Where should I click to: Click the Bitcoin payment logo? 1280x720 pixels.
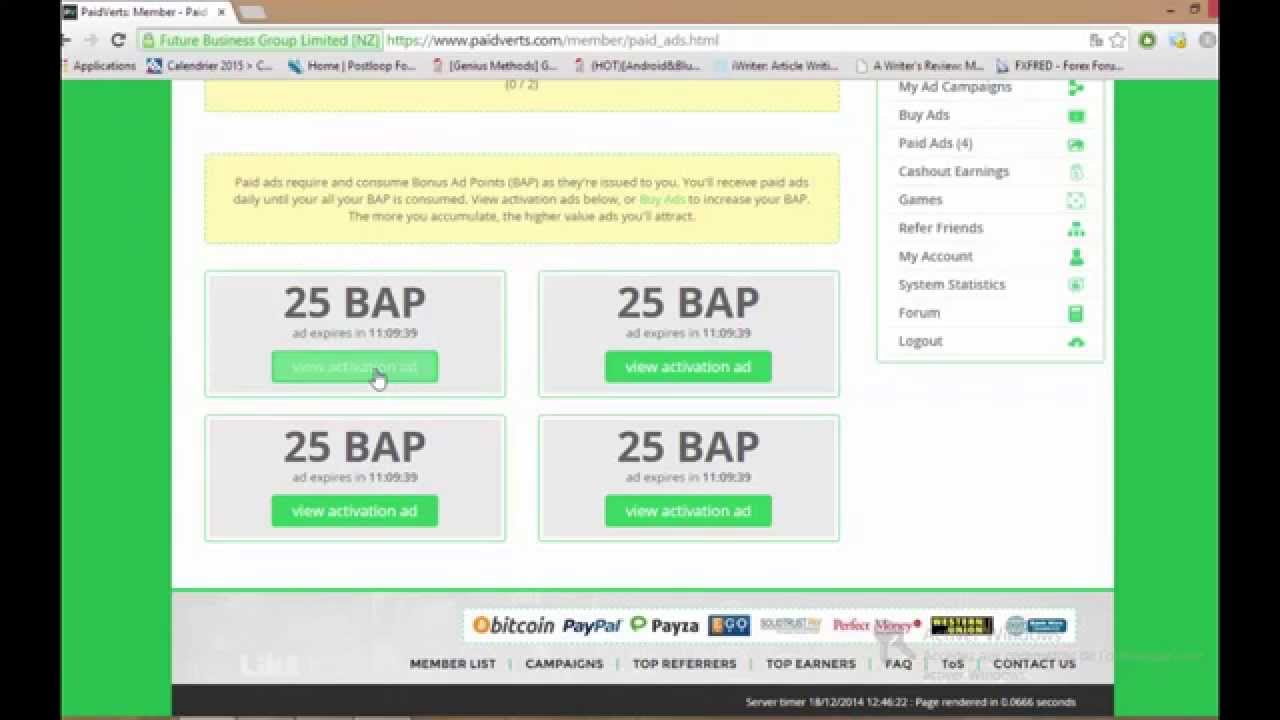click(513, 625)
